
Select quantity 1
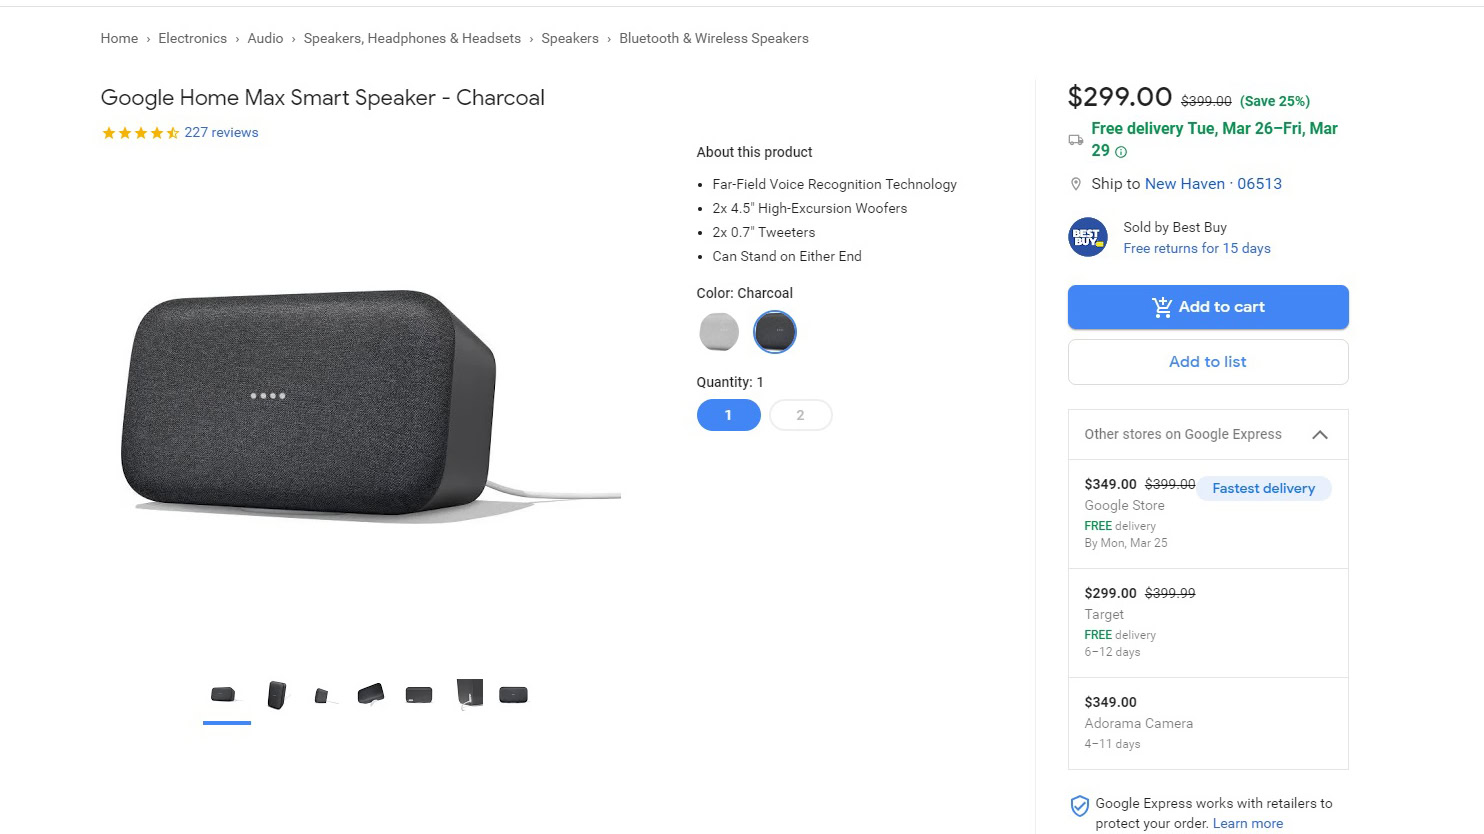(728, 415)
